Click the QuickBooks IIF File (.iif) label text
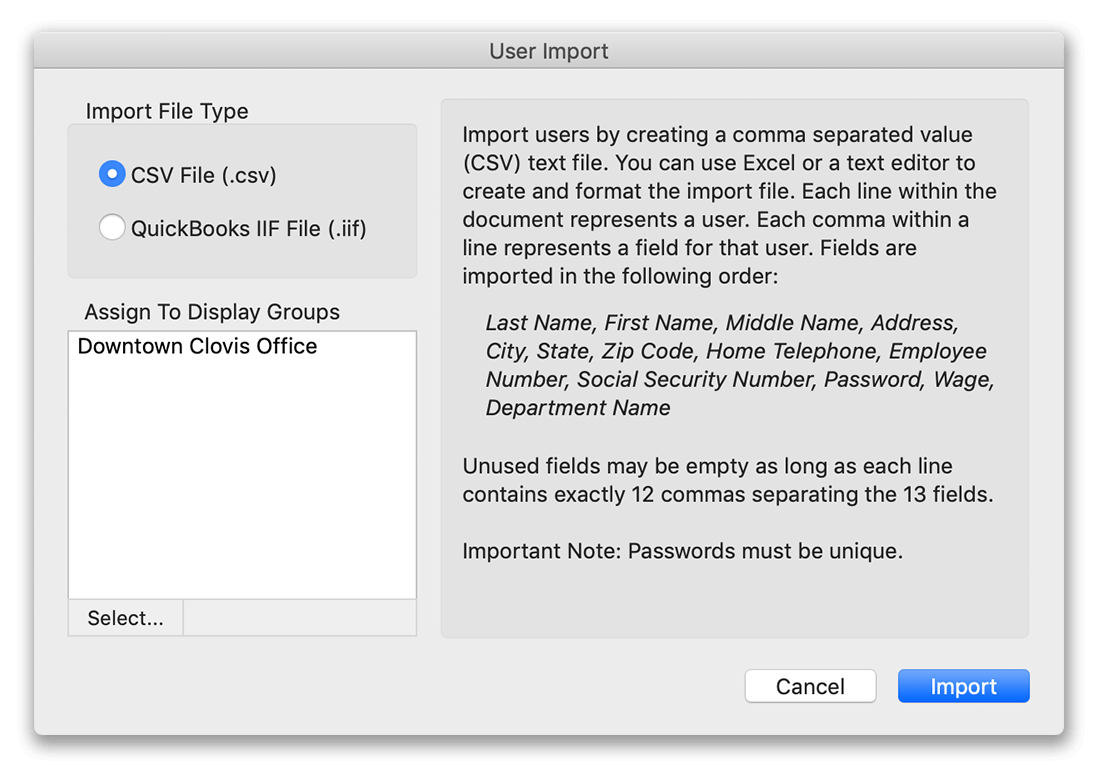The image size is (1100, 768). tap(246, 227)
